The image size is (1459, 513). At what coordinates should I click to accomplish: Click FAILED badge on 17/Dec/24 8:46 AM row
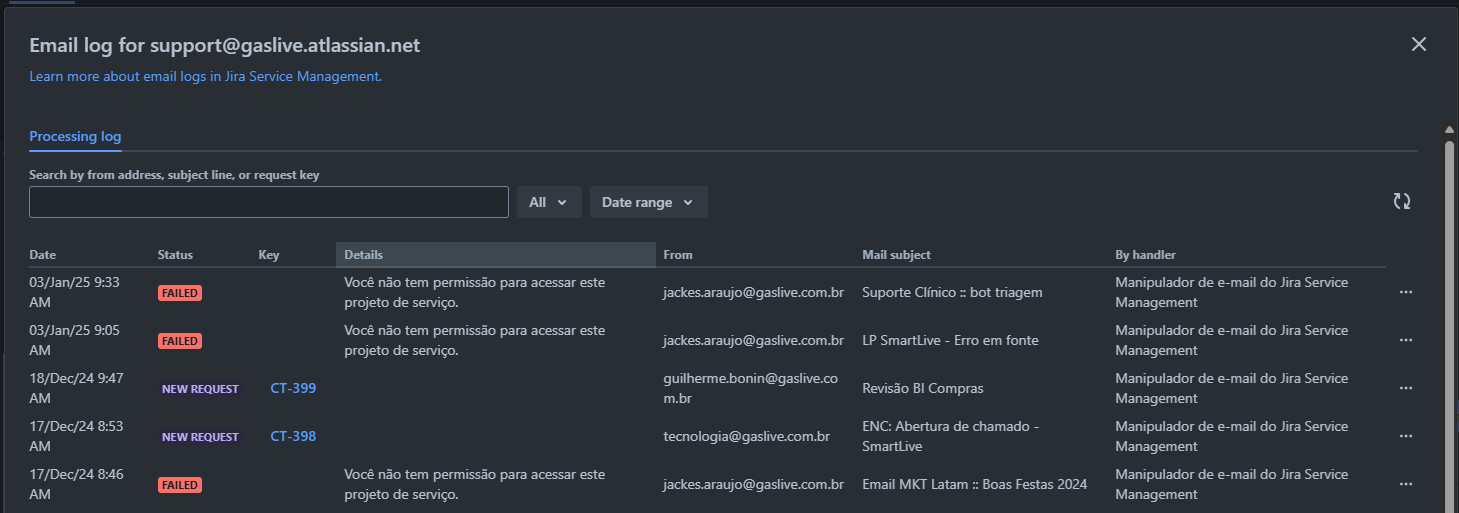(180, 485)
